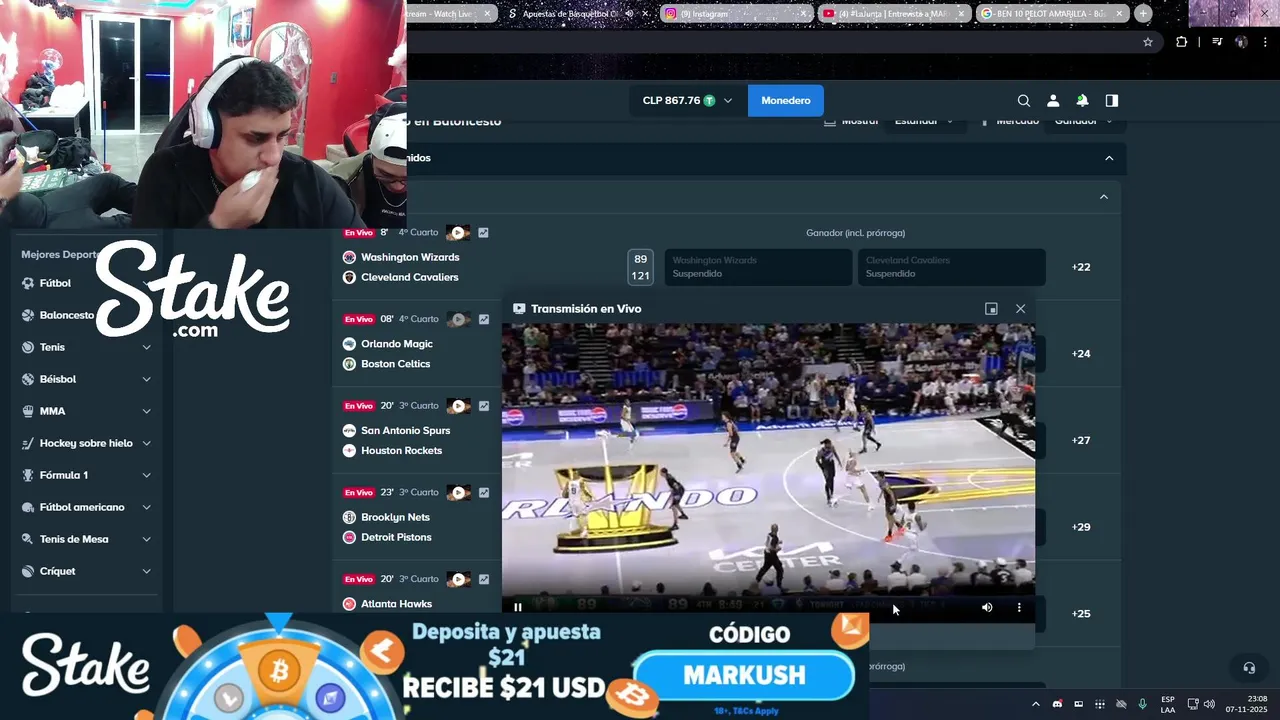This screenshot has width=1280, height=720.
Task: Open the system volume tray icon
Action: coord(1209,704)
